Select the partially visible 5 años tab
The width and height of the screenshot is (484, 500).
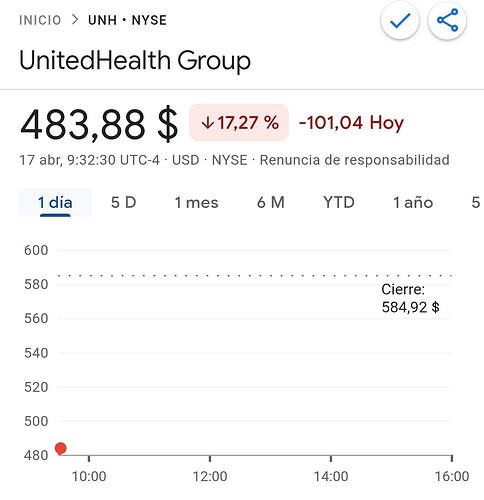pyautogui.click(x=476, y=203)
